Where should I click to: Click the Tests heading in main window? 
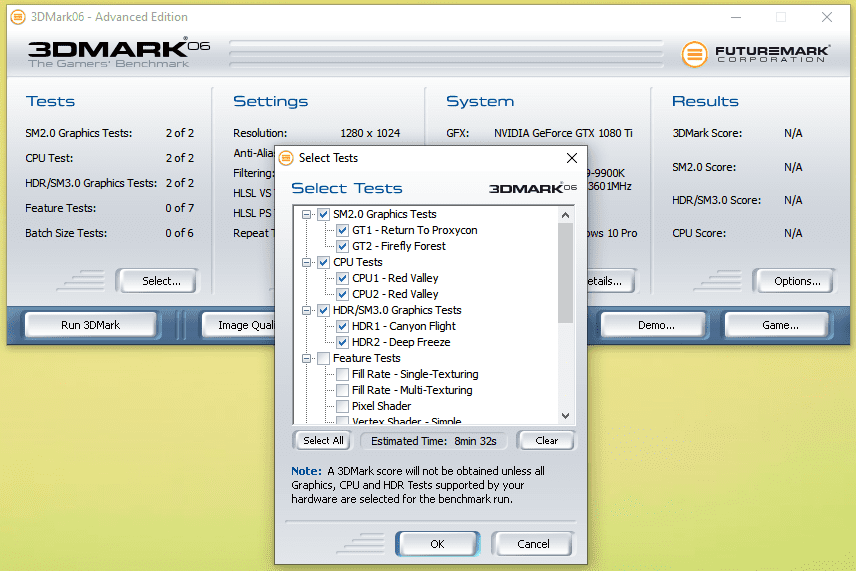pos(50,102)
